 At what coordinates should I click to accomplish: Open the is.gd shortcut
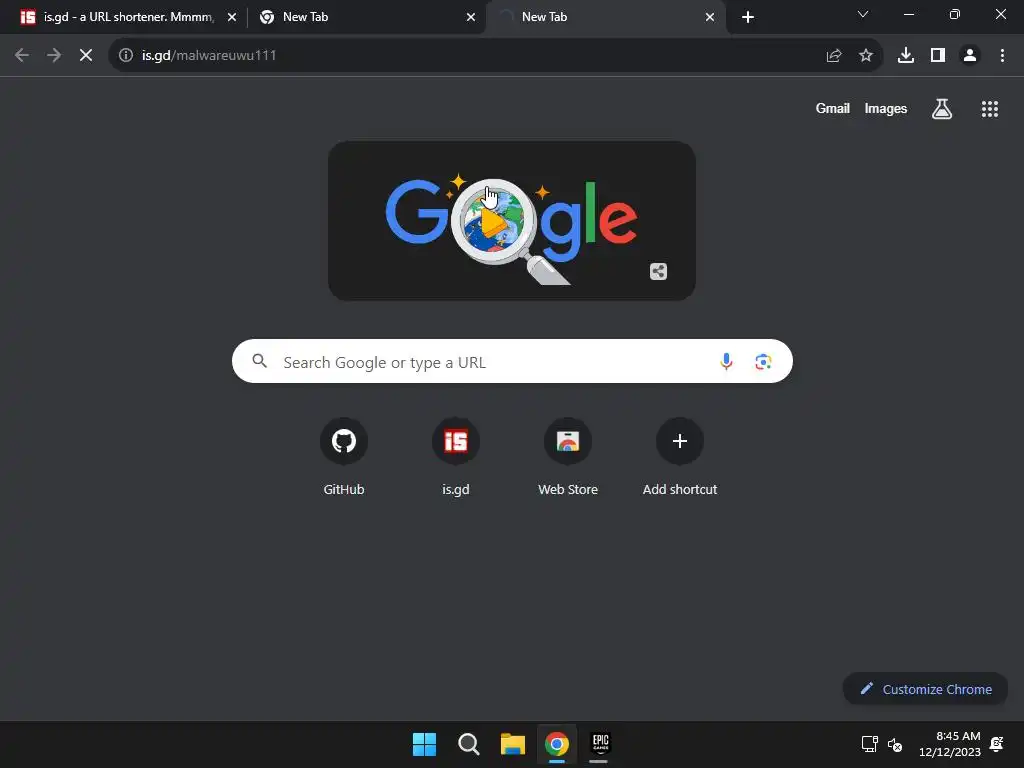tap(456, 456)
